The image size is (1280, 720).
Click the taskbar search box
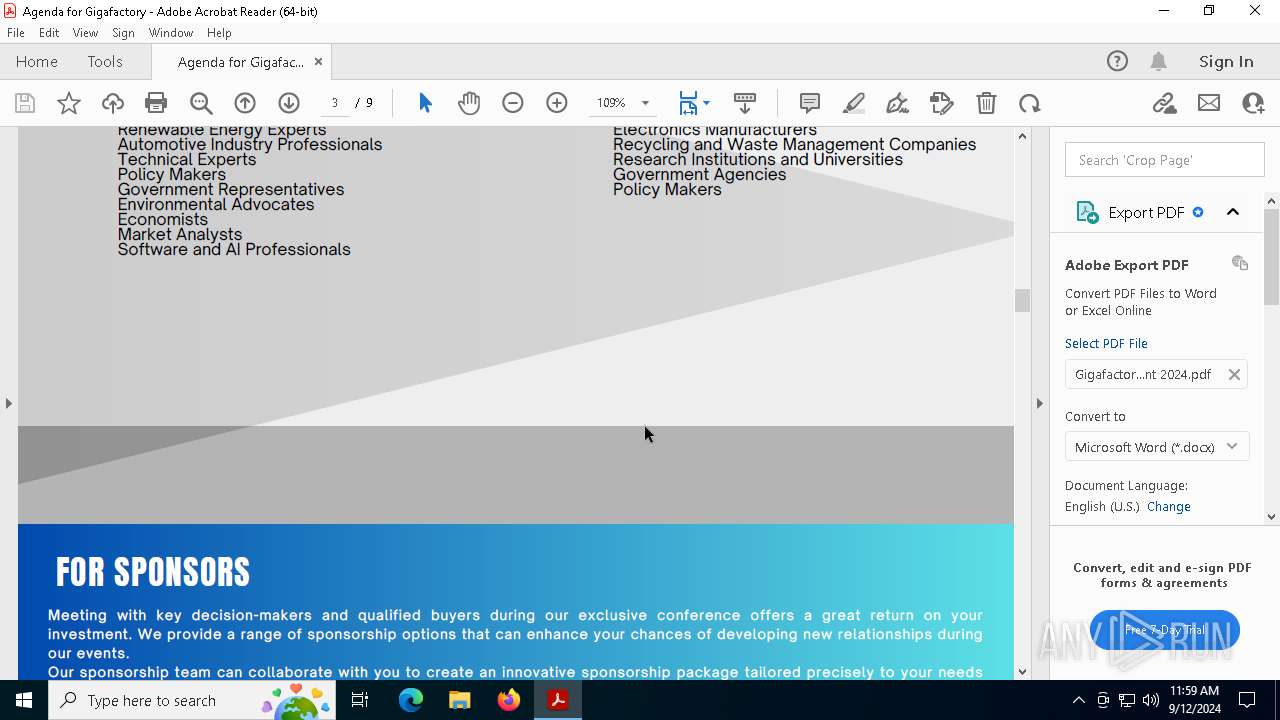tap(193, 700)
